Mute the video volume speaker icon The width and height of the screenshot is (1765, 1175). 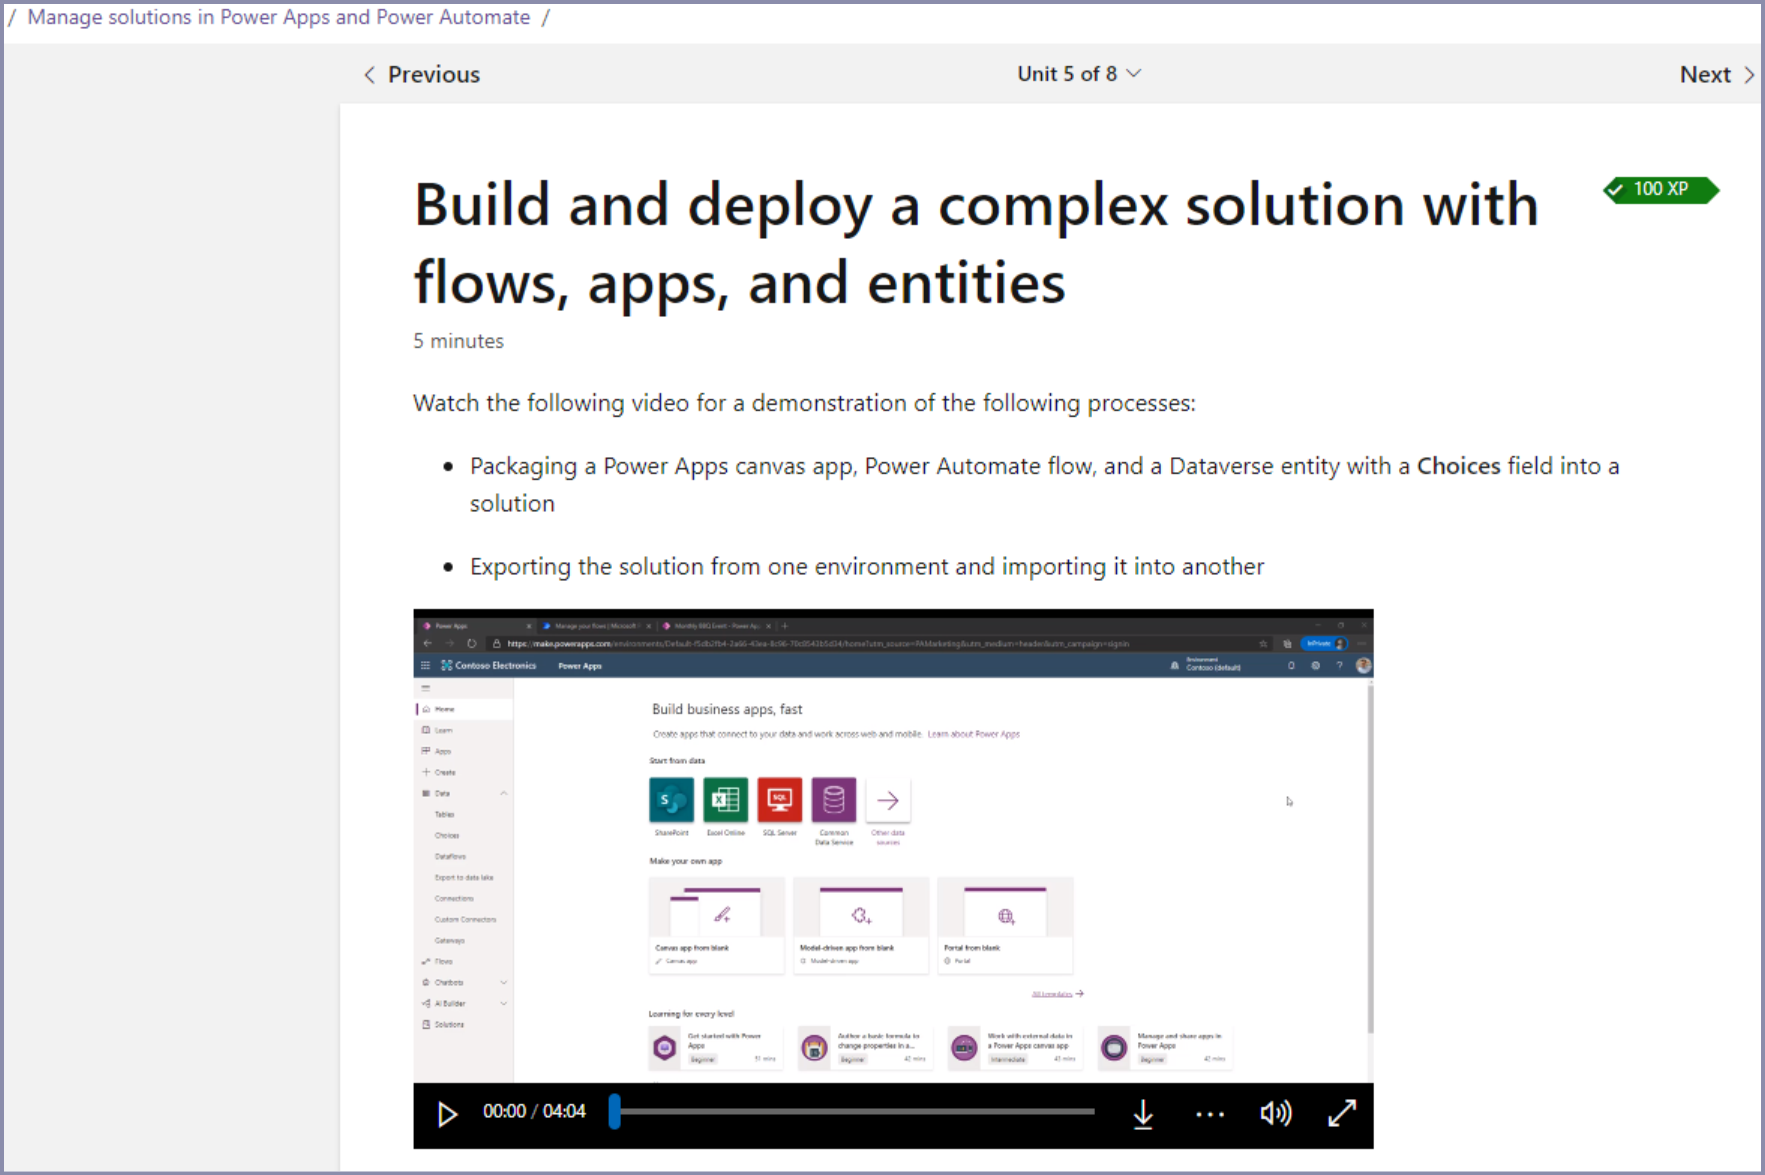pos(1276,1113)
